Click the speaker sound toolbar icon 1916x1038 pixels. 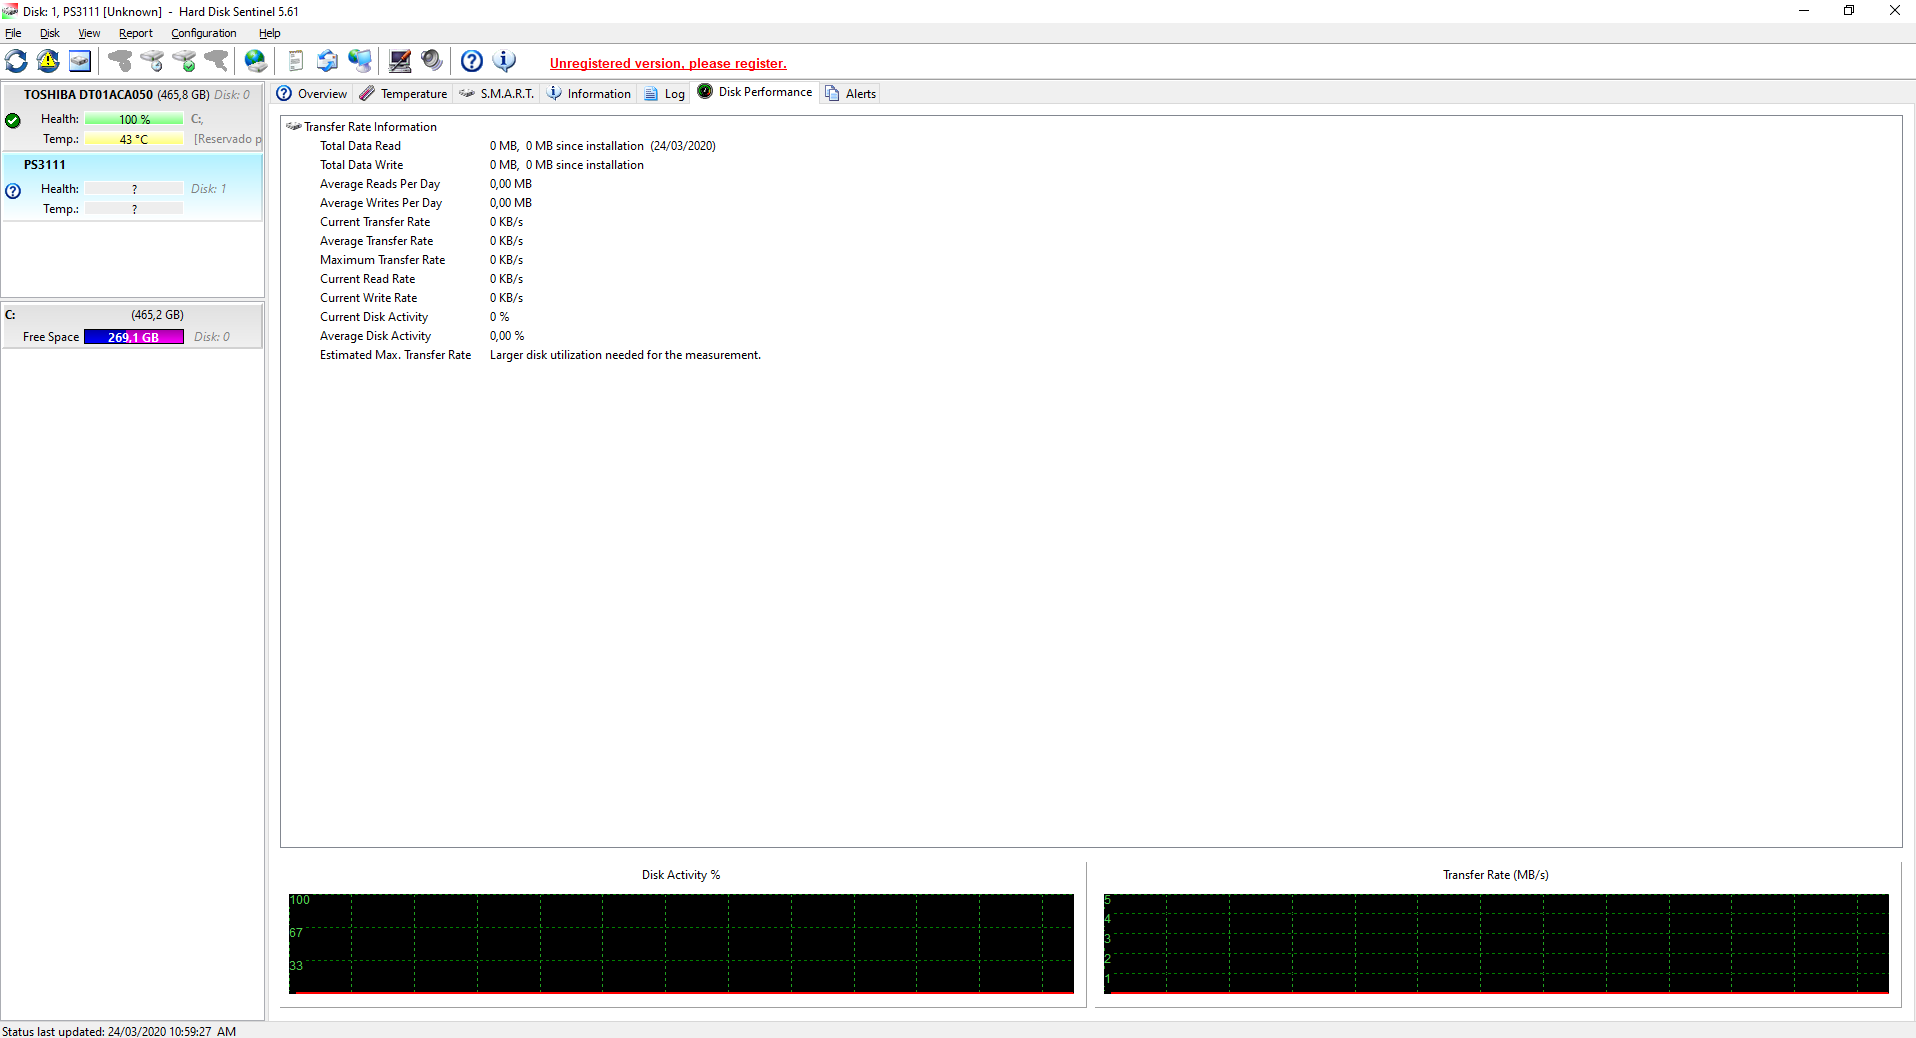pos(432,61)
